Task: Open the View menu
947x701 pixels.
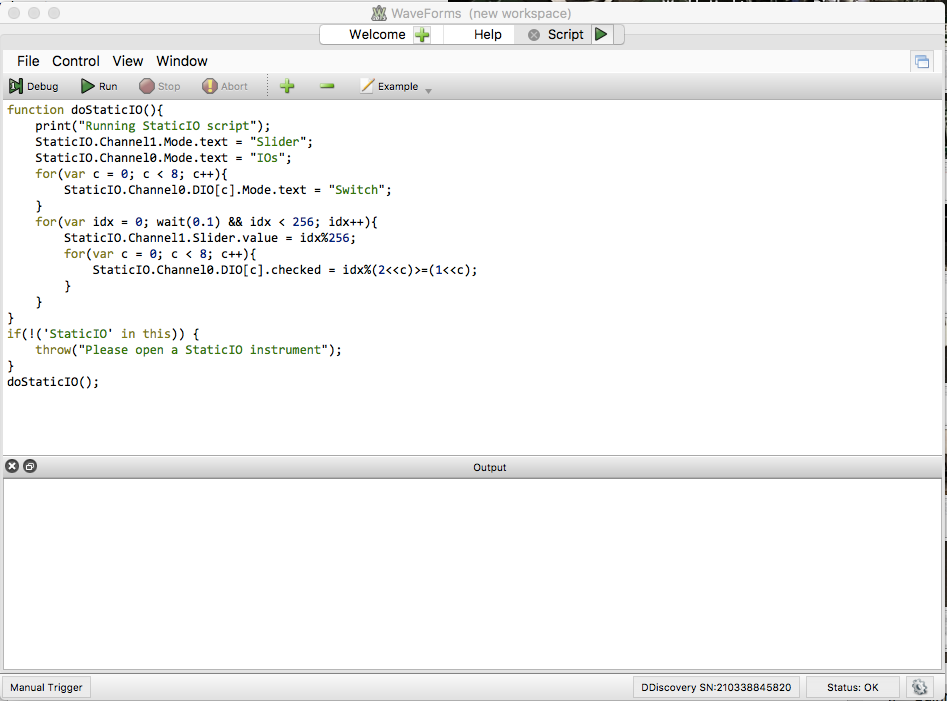Action: [x=127, y=61]
